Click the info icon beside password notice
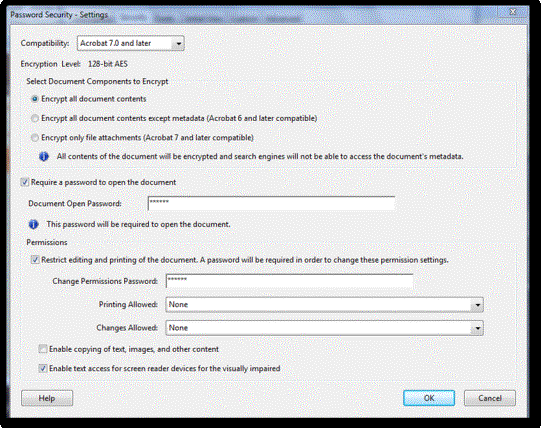The image size is (541, 428). pos(33,224)
